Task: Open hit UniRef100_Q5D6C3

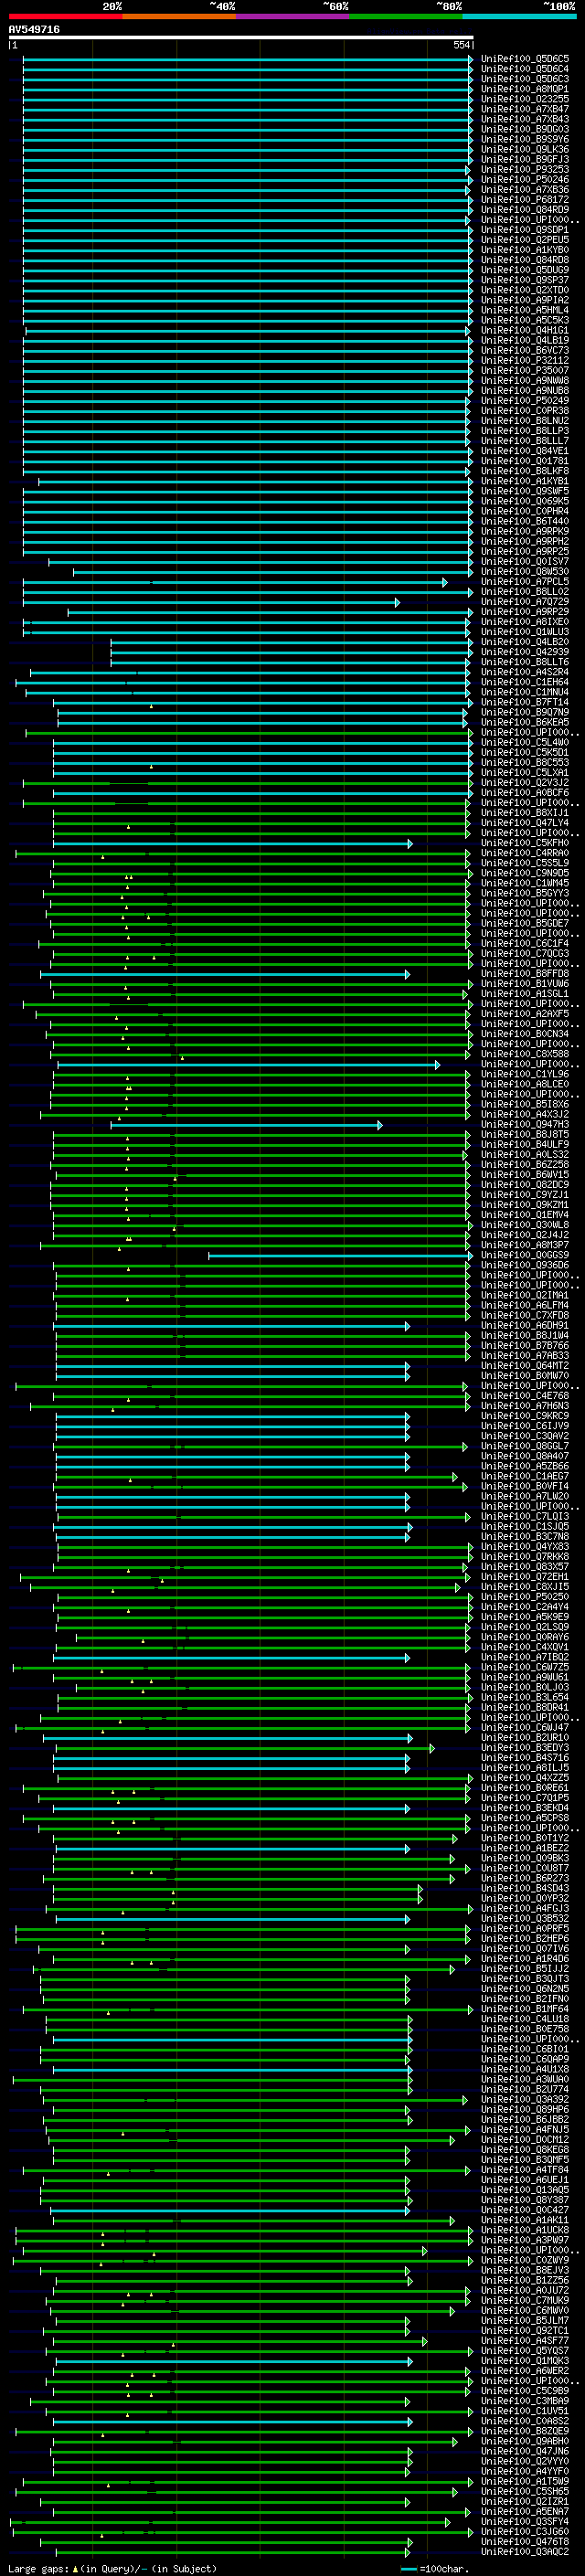Action: [525, 80]
